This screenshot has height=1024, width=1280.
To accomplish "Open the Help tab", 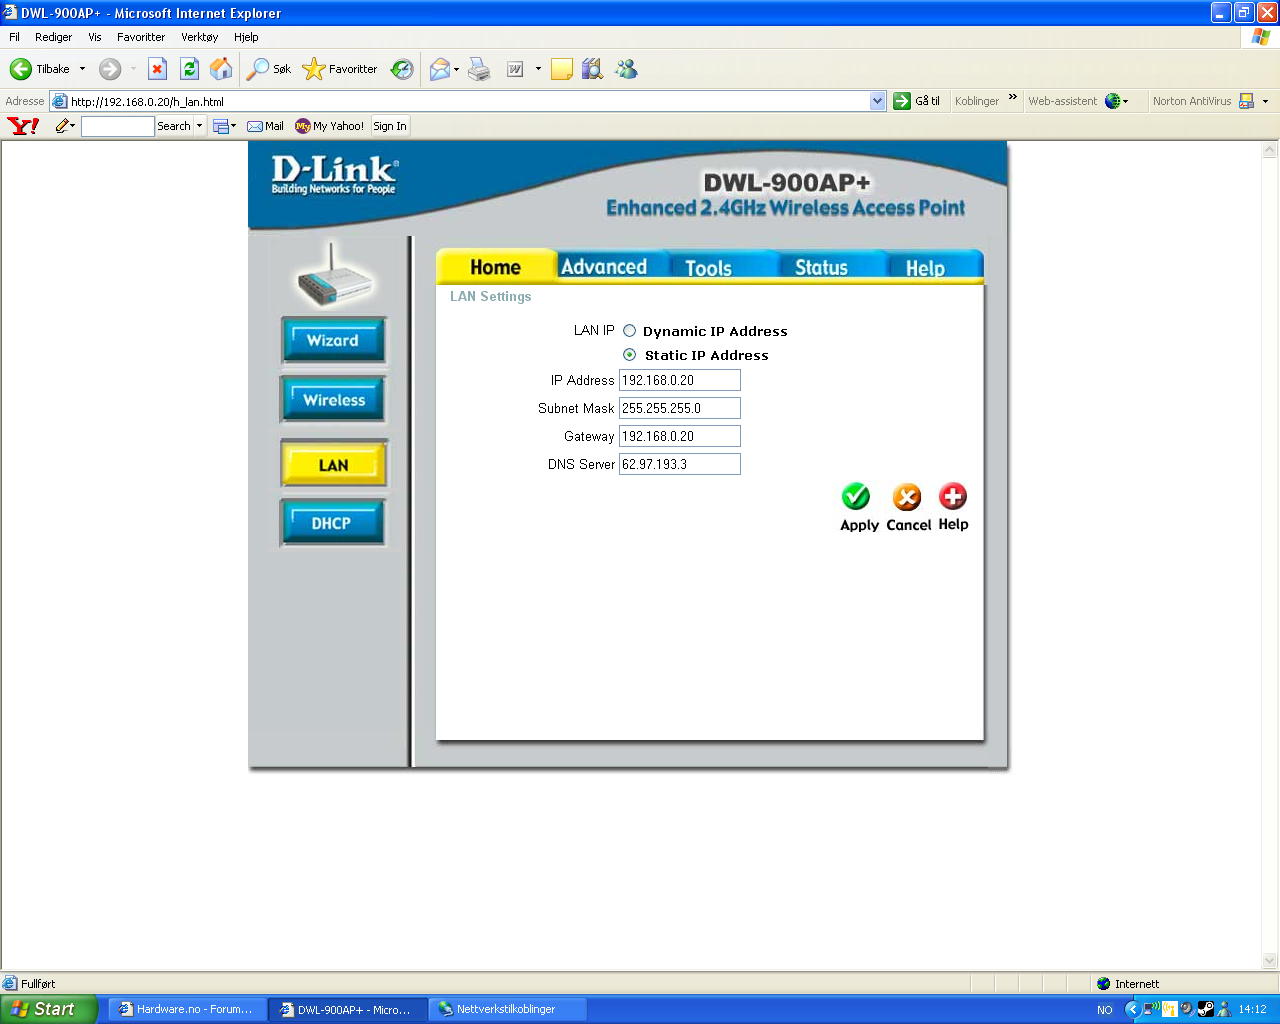I will pos(925,267).
